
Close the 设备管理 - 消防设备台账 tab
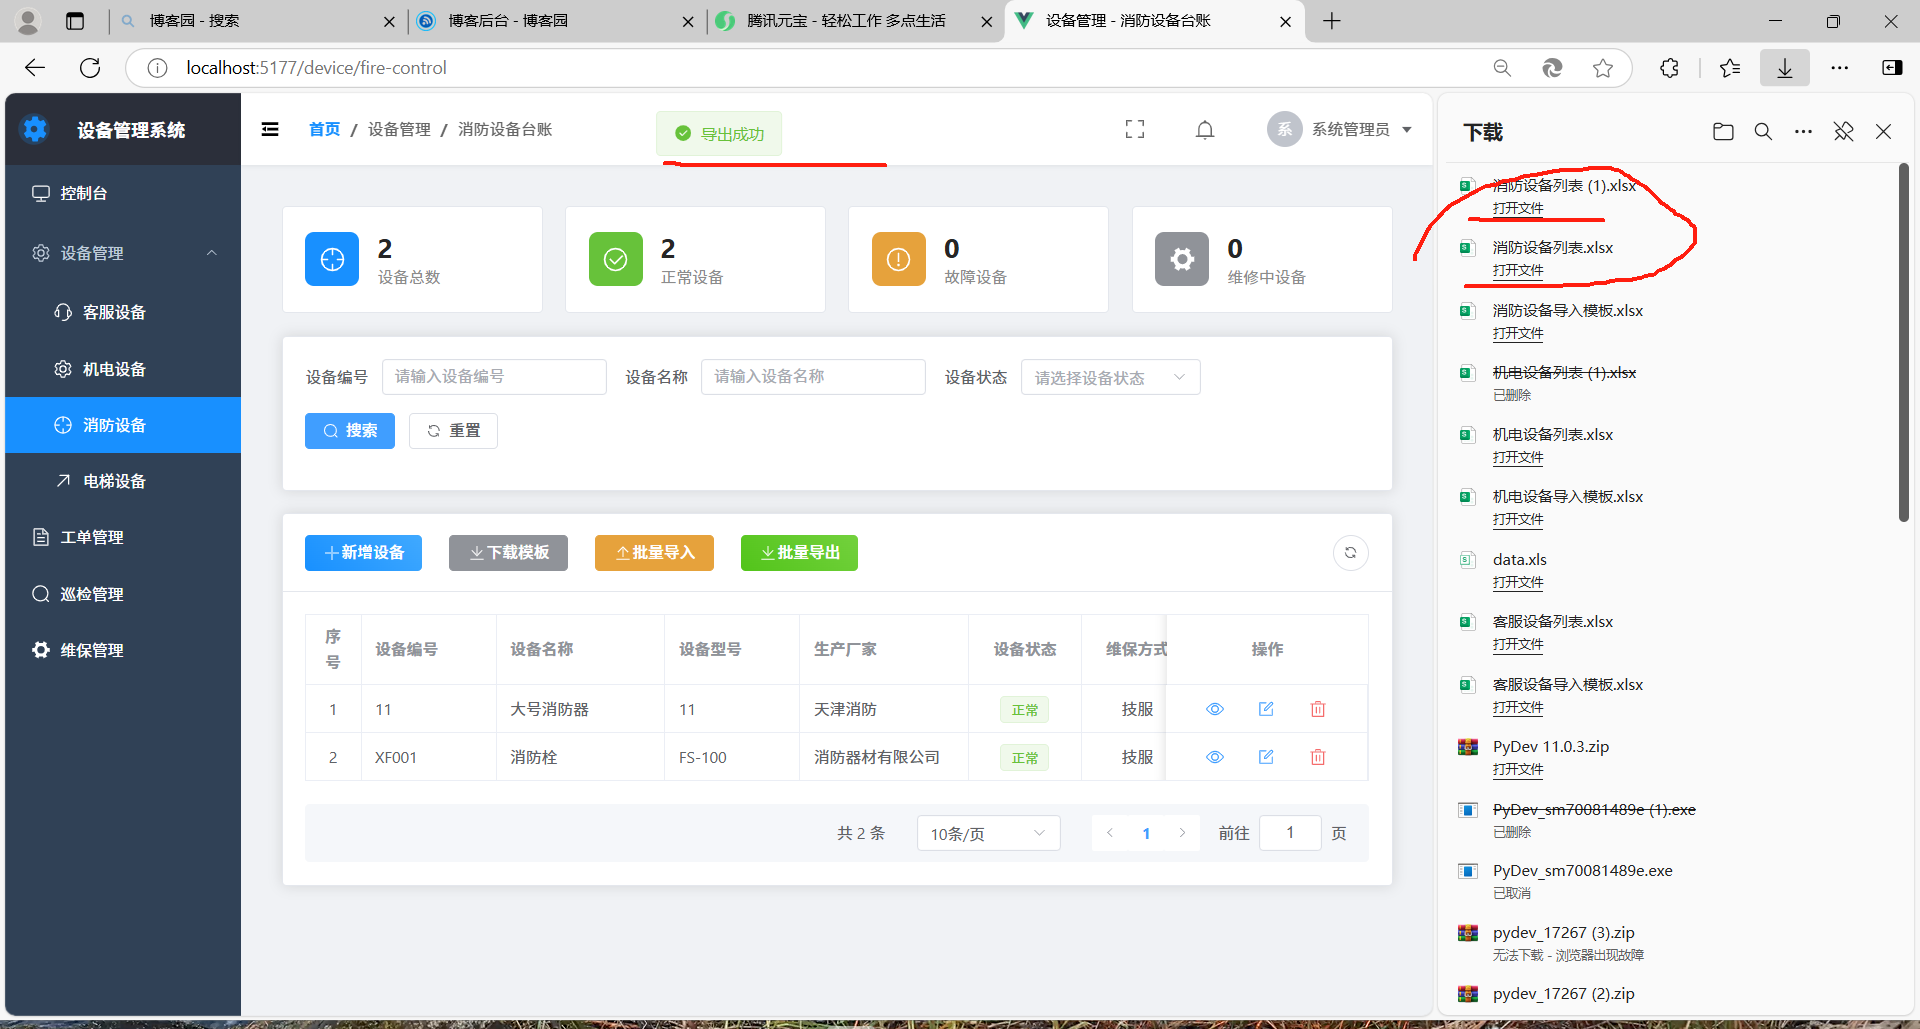coord(1285,21)
